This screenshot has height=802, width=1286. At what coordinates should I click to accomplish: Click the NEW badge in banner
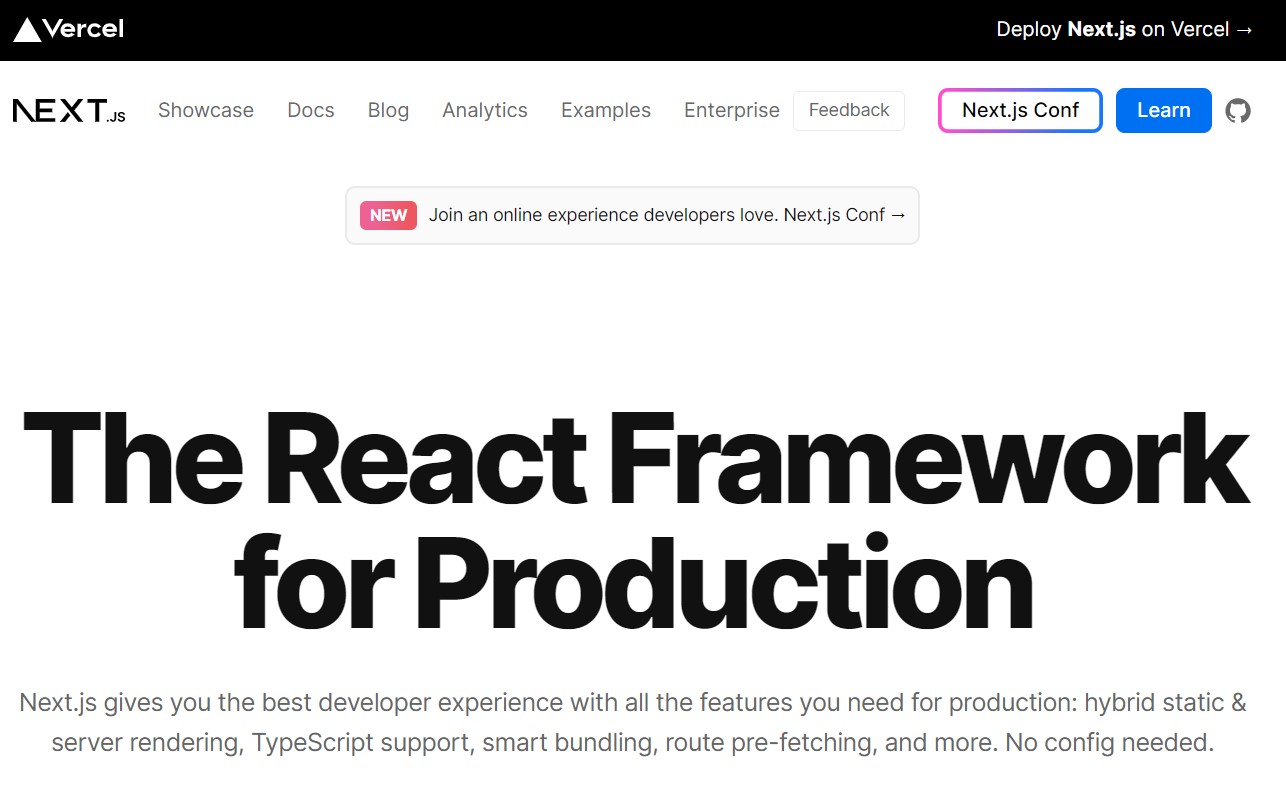pyautogui.click(x=388, y=215)
